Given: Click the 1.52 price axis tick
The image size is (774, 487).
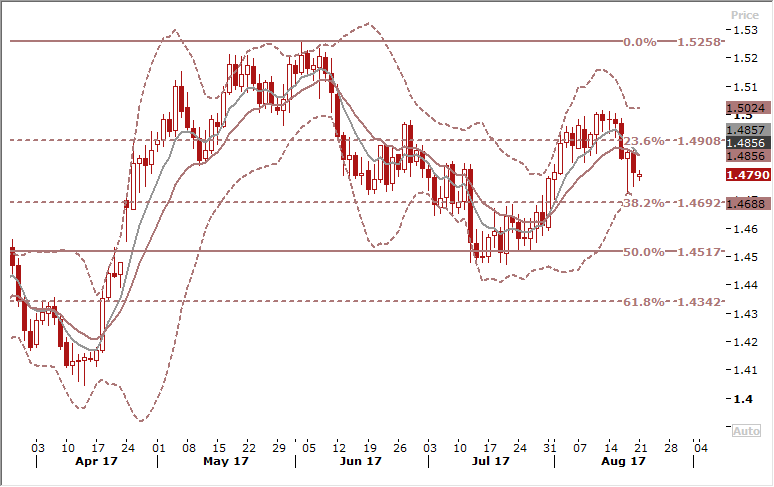Looking at the screenshot, I should pyautogui.click(x=745, y=58).
